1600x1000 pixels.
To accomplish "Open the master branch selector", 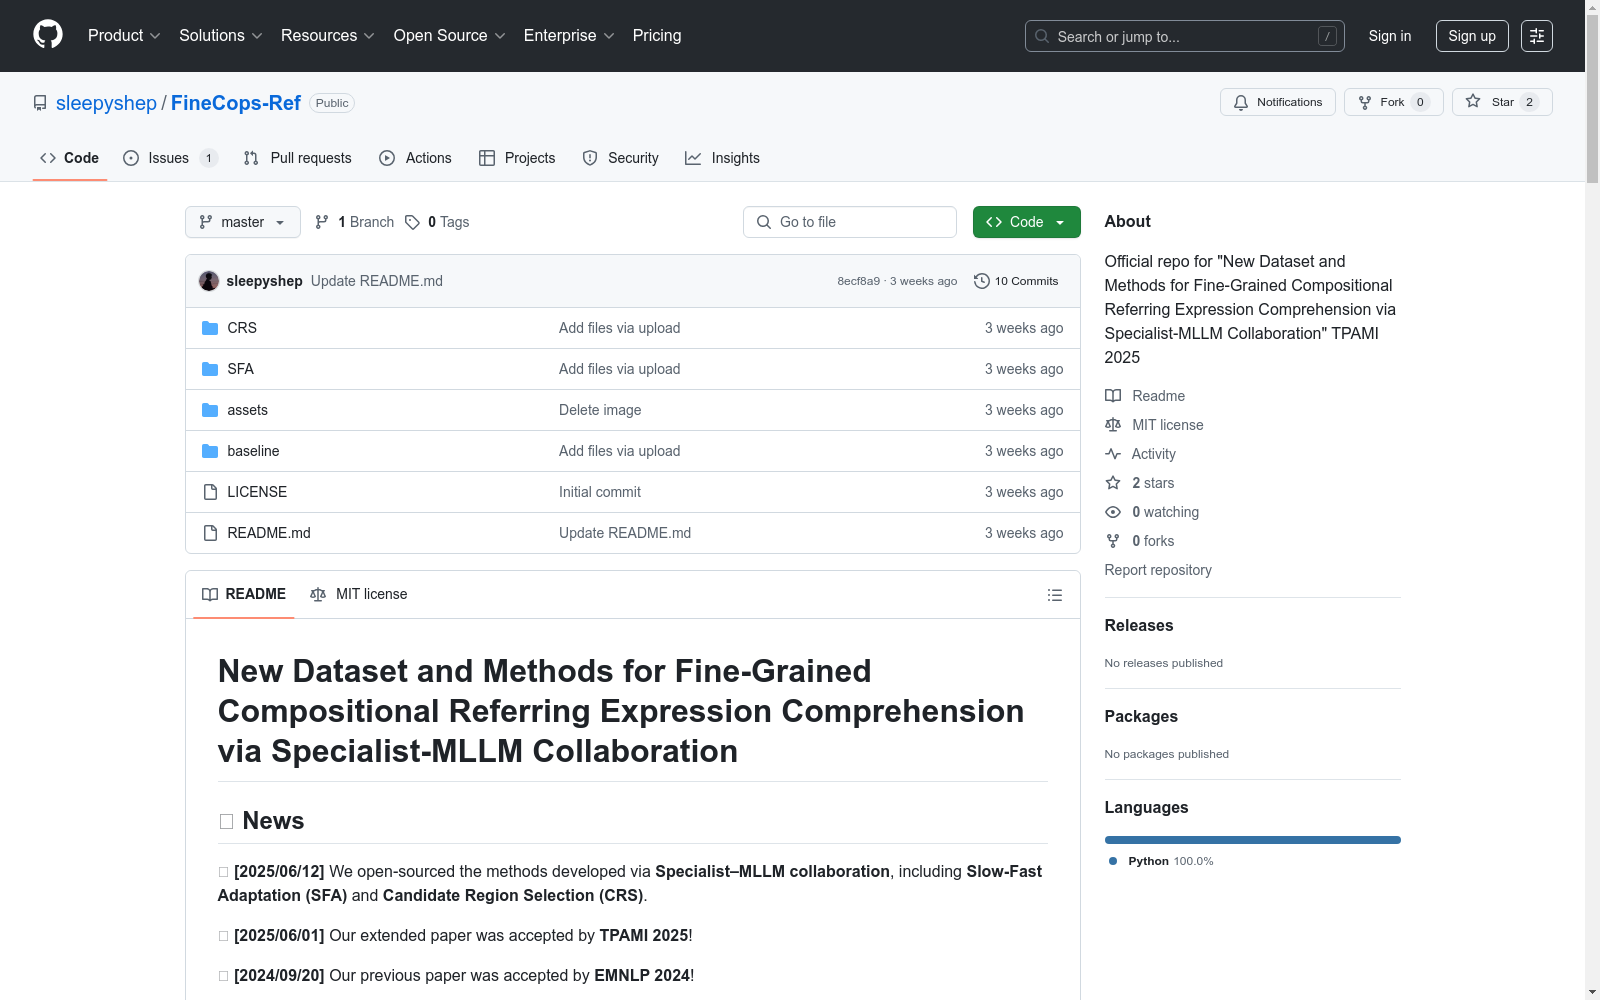I will (243, 222).
